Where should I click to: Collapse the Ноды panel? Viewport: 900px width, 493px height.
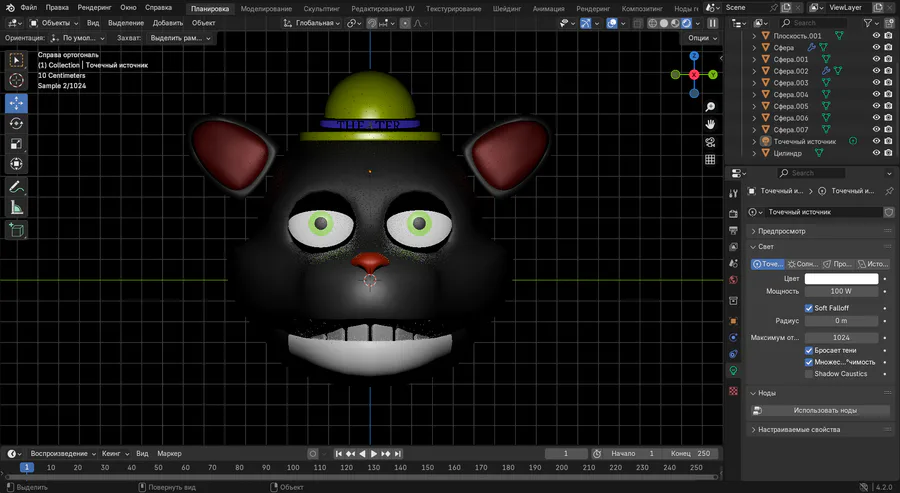821,393
